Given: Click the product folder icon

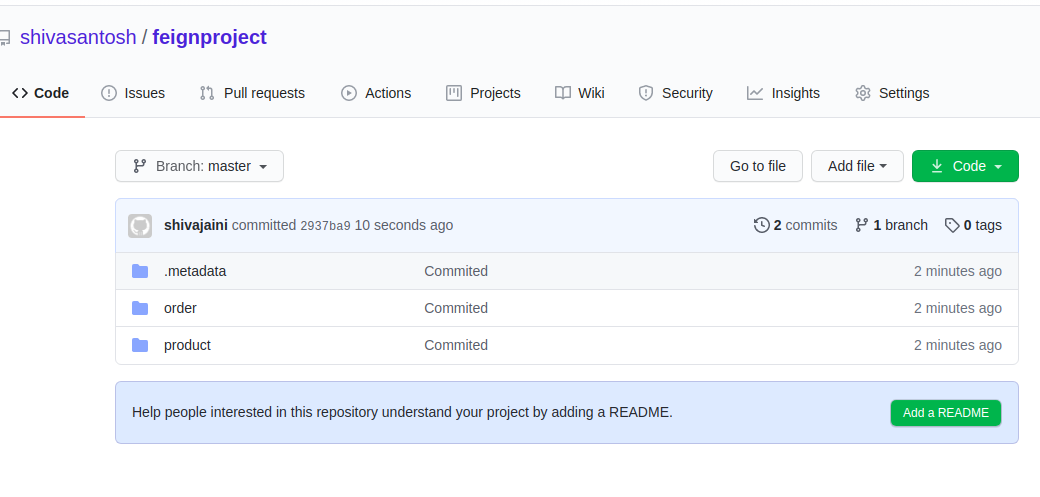Looking at the screenshot, I should pyautogui.click(x=140, y=345).
